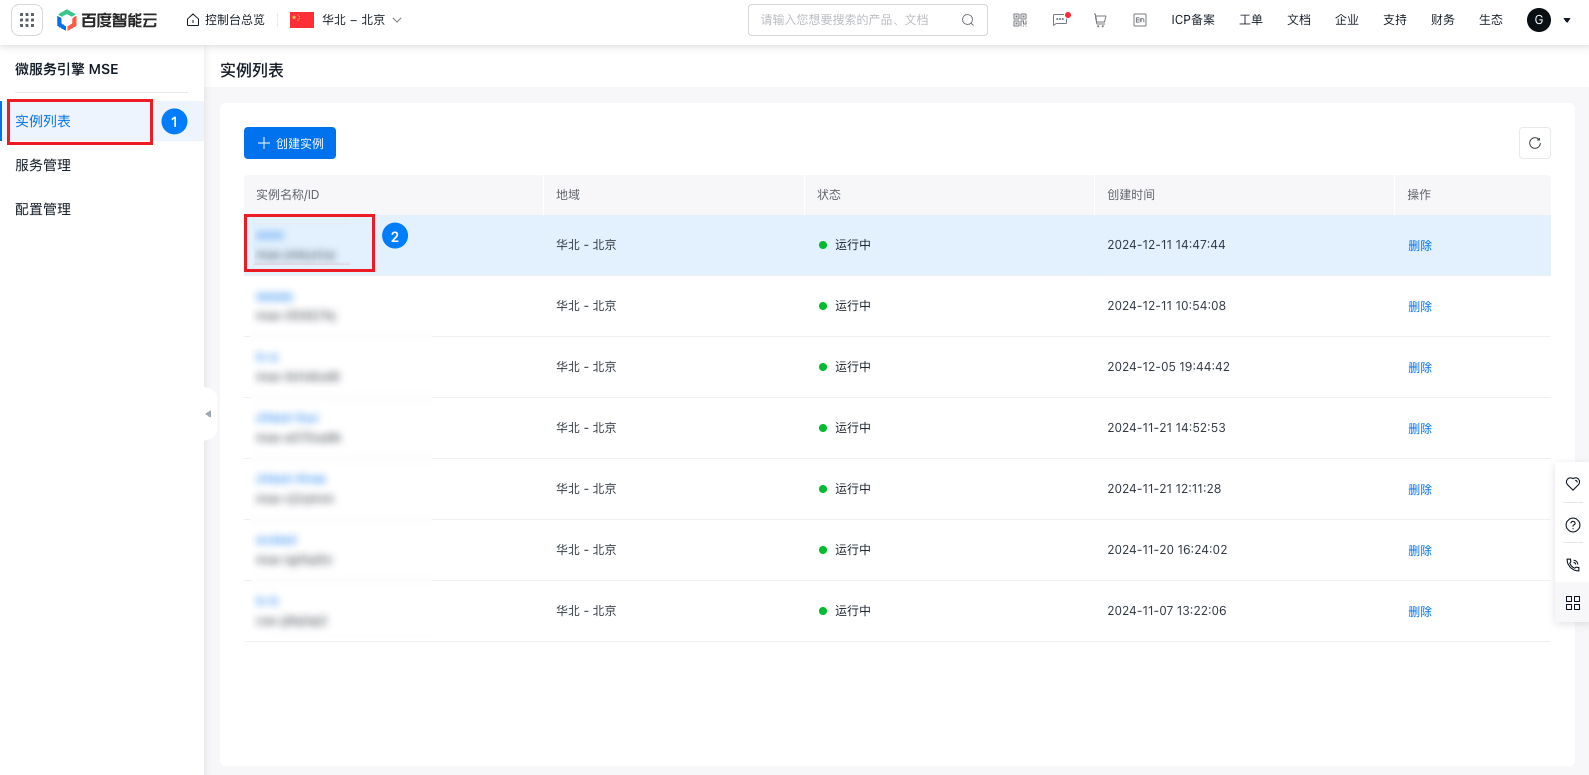
Task: Open 企业 menu
Action: point(1347,20)
